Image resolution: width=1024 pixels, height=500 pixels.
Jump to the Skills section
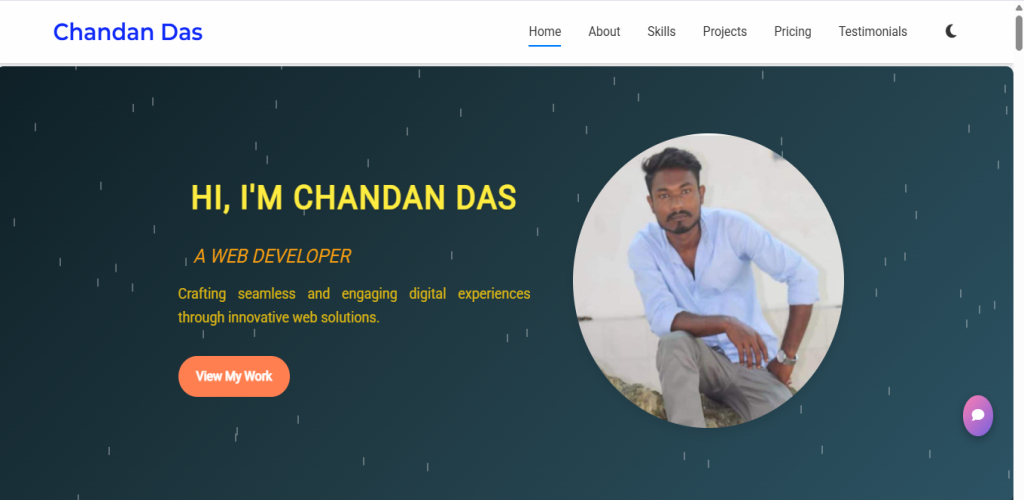(x=662, y=31)
